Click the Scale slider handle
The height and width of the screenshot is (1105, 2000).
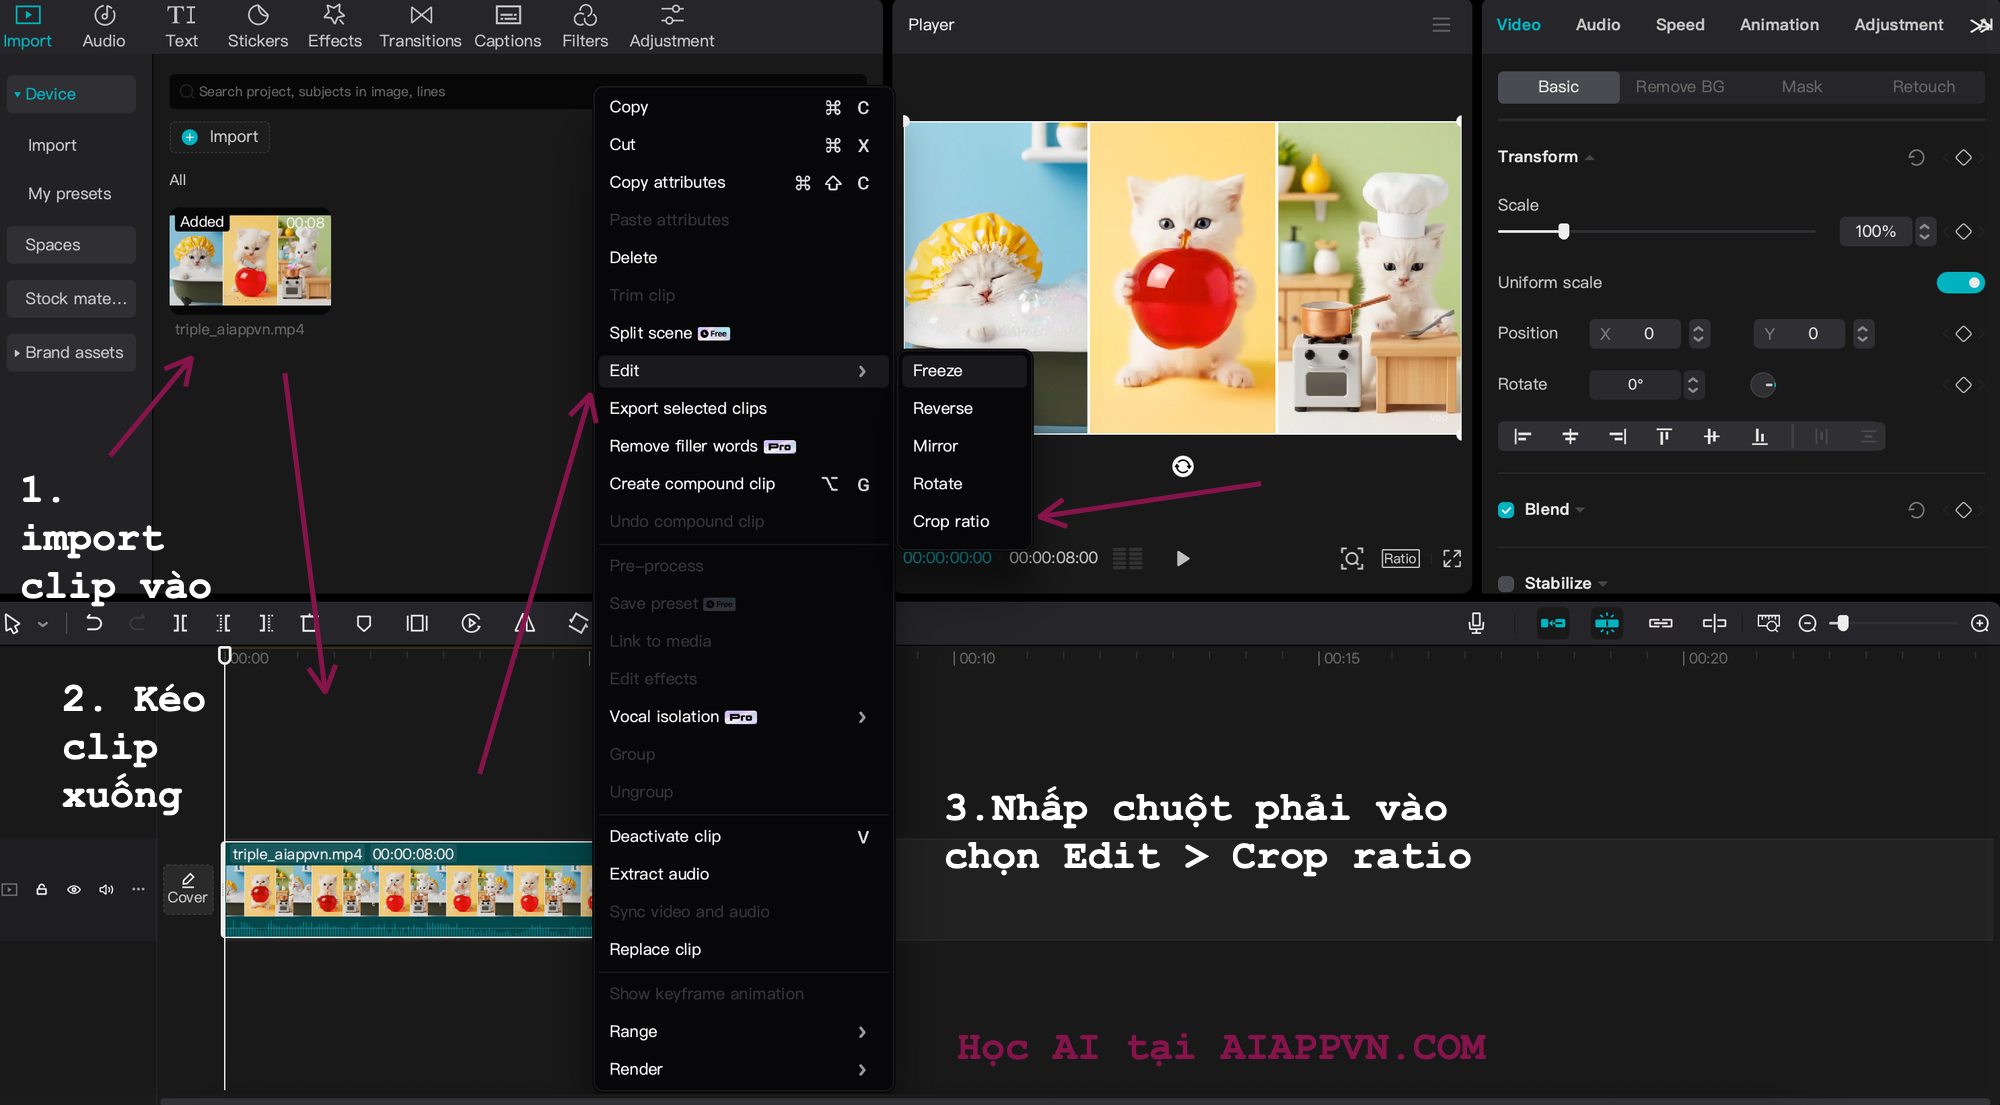coord(1563,231)
